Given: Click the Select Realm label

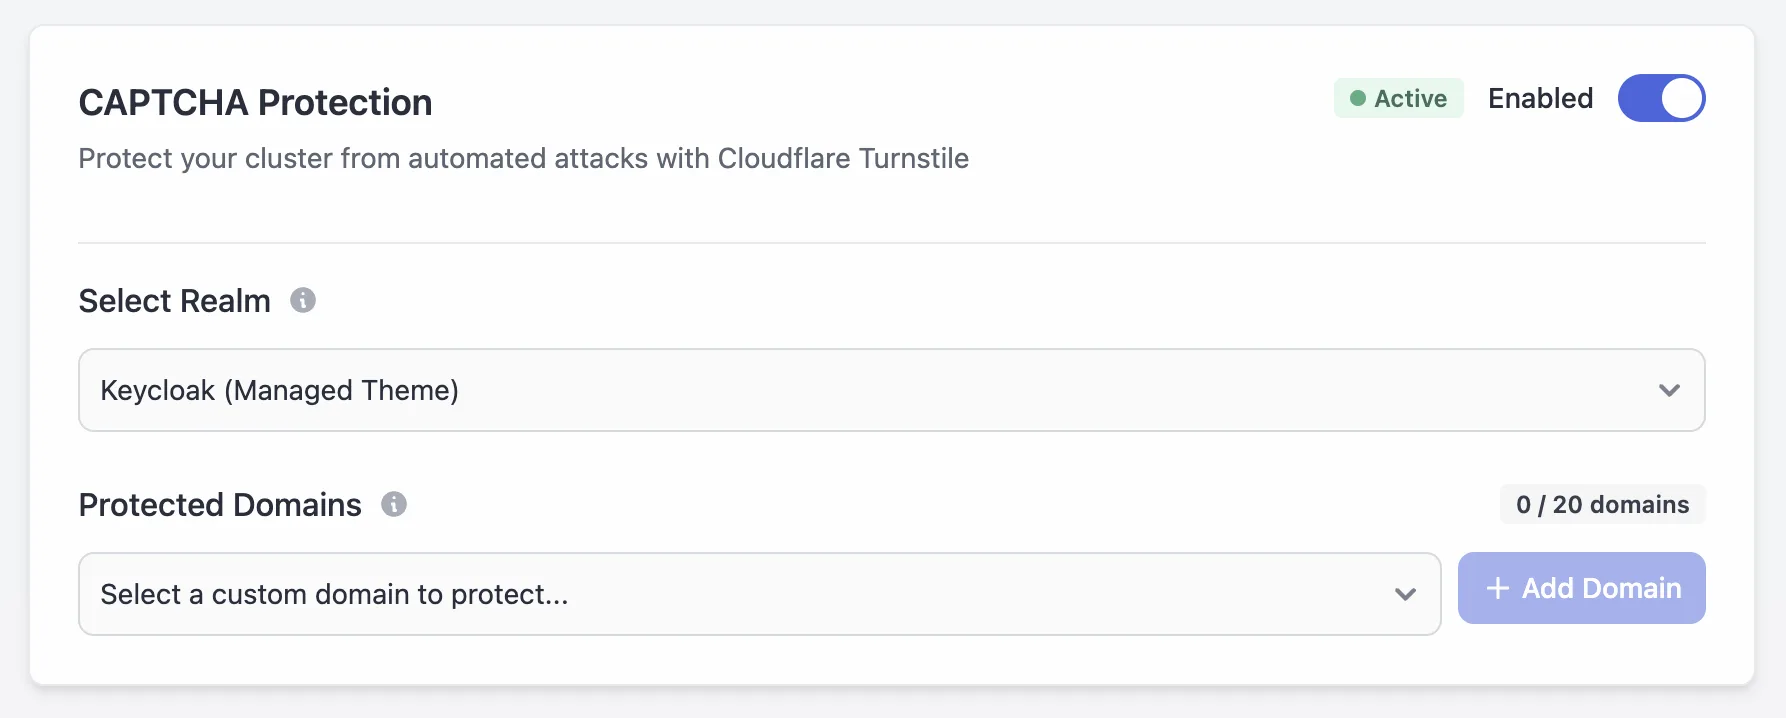Looking at the screenshot, I should pyautogui.click(x=175, y=301).
